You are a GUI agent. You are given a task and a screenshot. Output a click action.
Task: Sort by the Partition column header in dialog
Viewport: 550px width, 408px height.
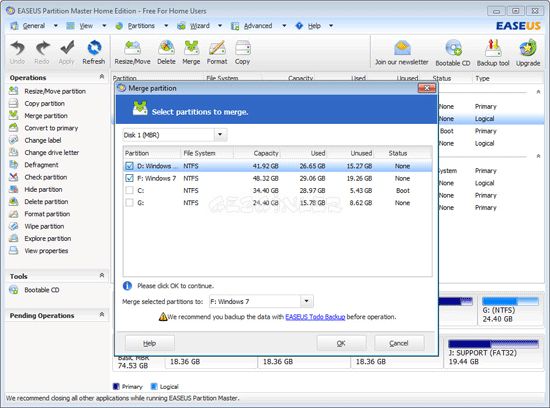tap(152, 153)
